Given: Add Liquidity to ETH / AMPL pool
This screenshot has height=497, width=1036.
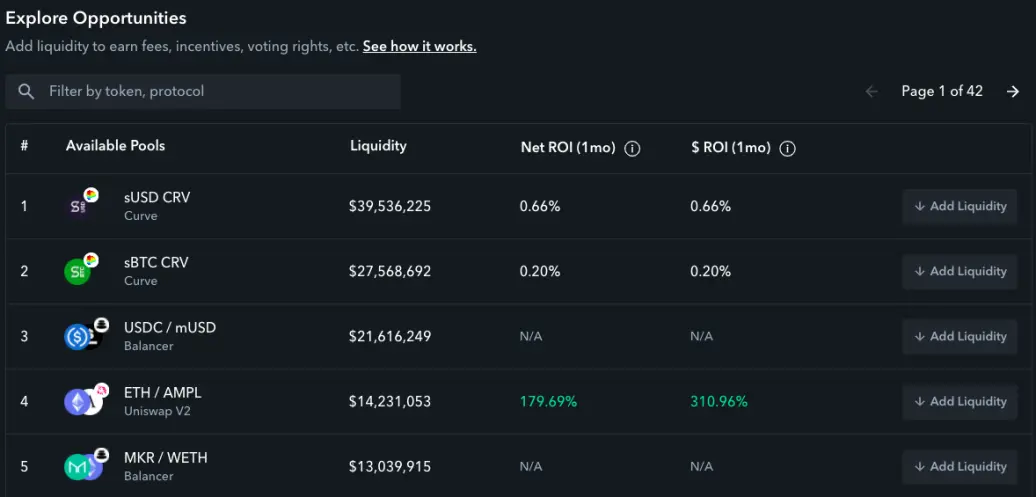Looking at the screenshot, I should pyautogui.click(x=959, y=401).
